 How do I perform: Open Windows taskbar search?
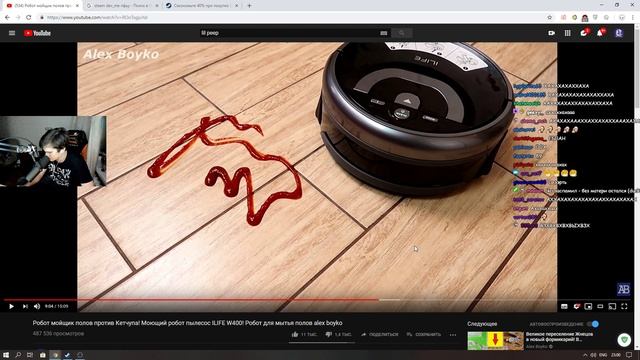point(18,355)
